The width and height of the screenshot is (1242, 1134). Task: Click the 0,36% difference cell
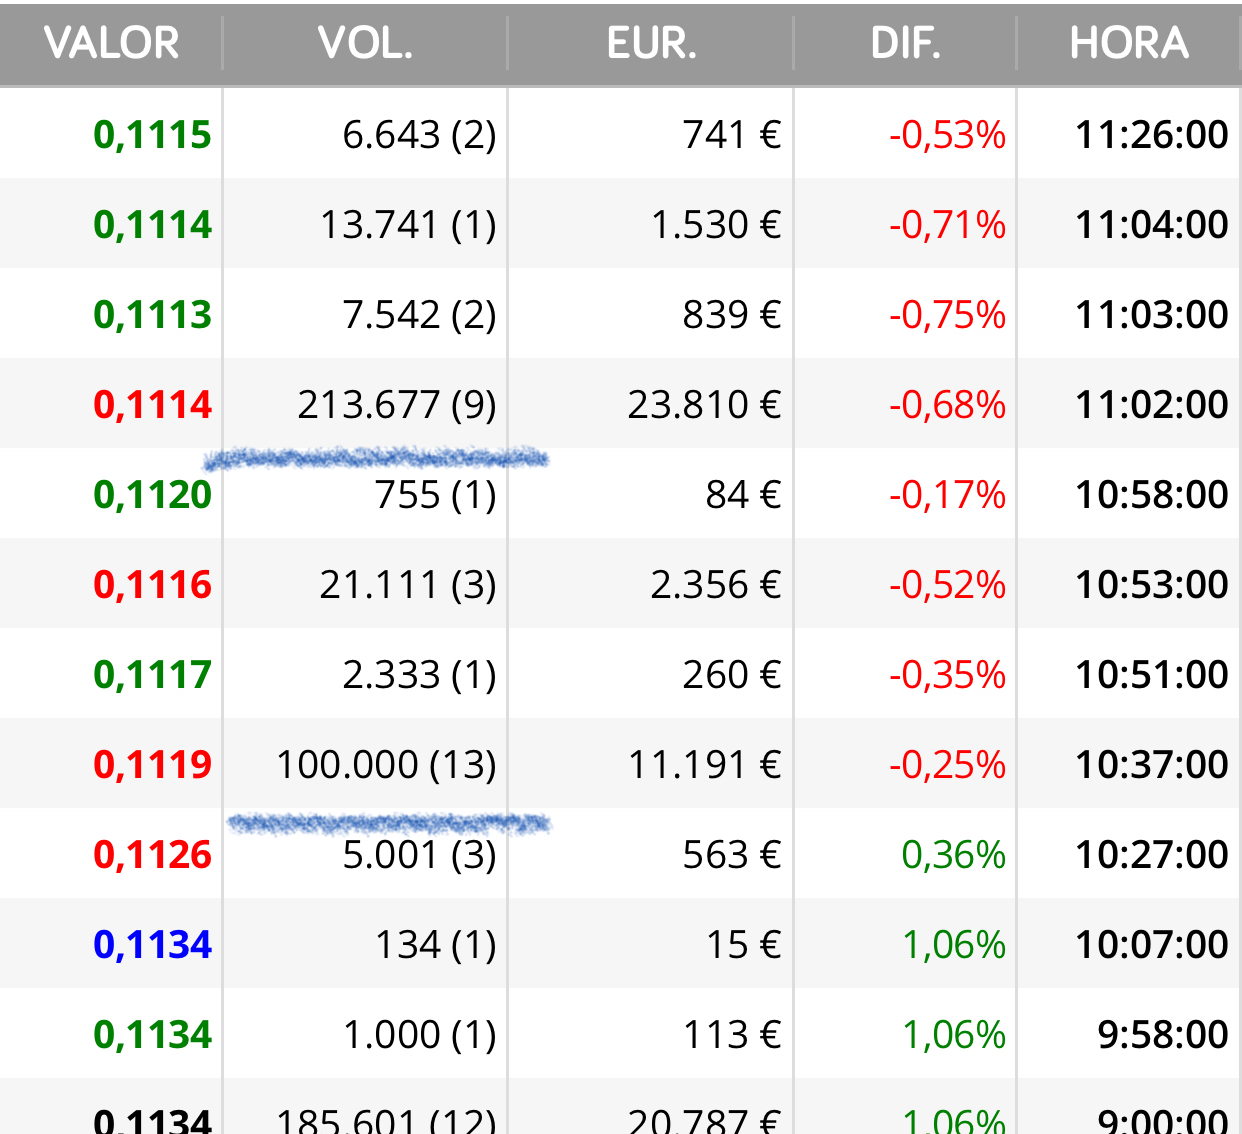953,855
